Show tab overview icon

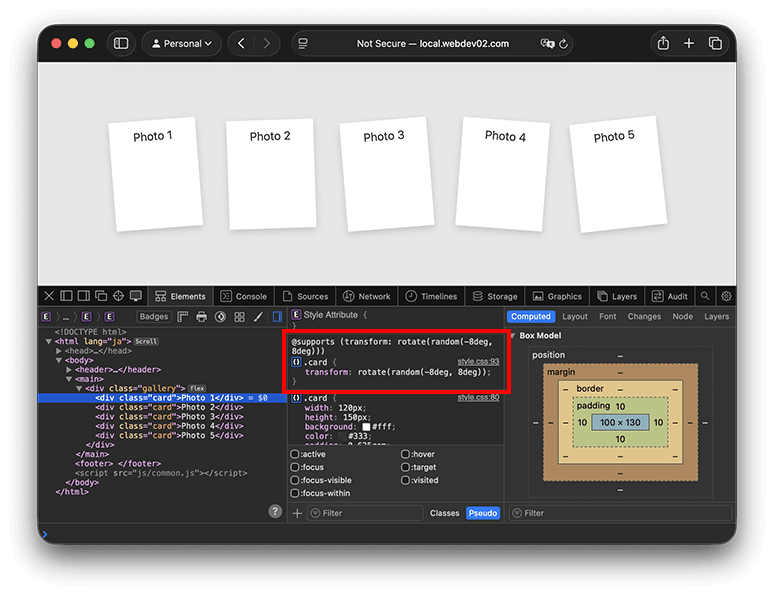tap(715, 43)
